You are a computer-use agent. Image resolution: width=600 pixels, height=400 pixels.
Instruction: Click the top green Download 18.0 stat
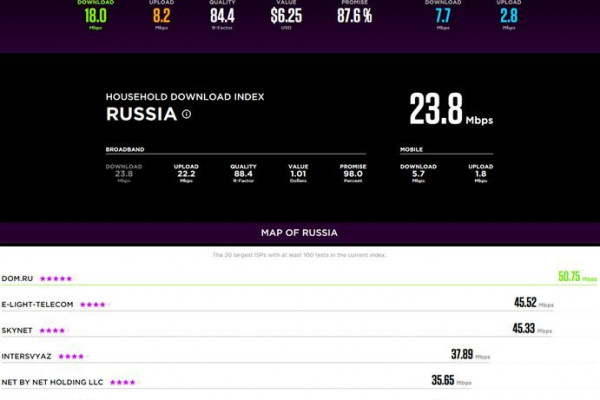click(95, 16)
